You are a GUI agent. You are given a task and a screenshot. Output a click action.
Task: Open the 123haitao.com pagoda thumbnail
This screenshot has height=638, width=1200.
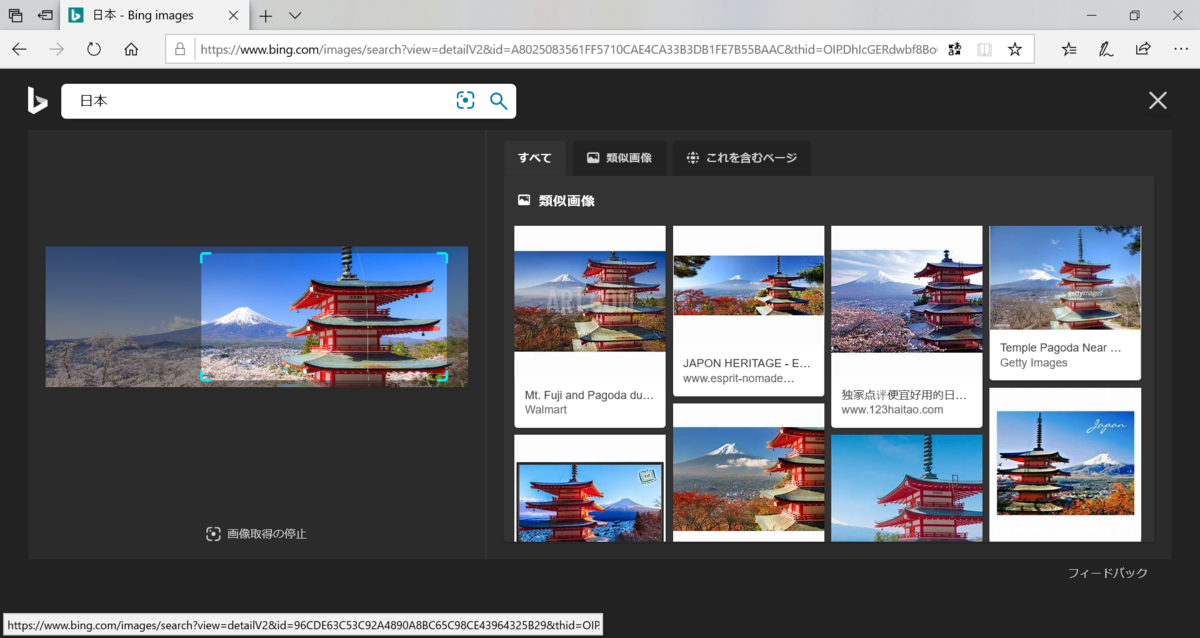click(907, 301)
